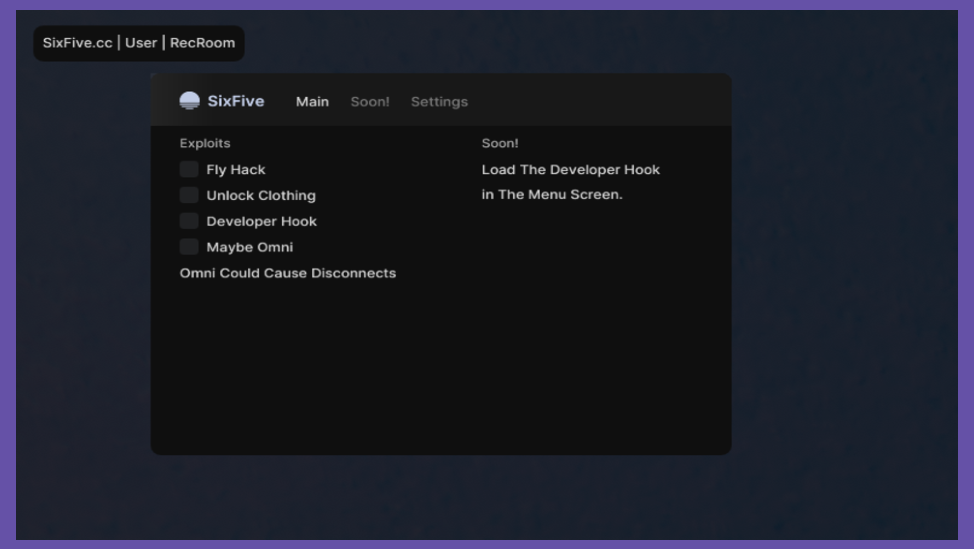Toggle the Unlock Clothing checkbox
The width and height of the screenshot is (974, 549).
coord(189,195)
